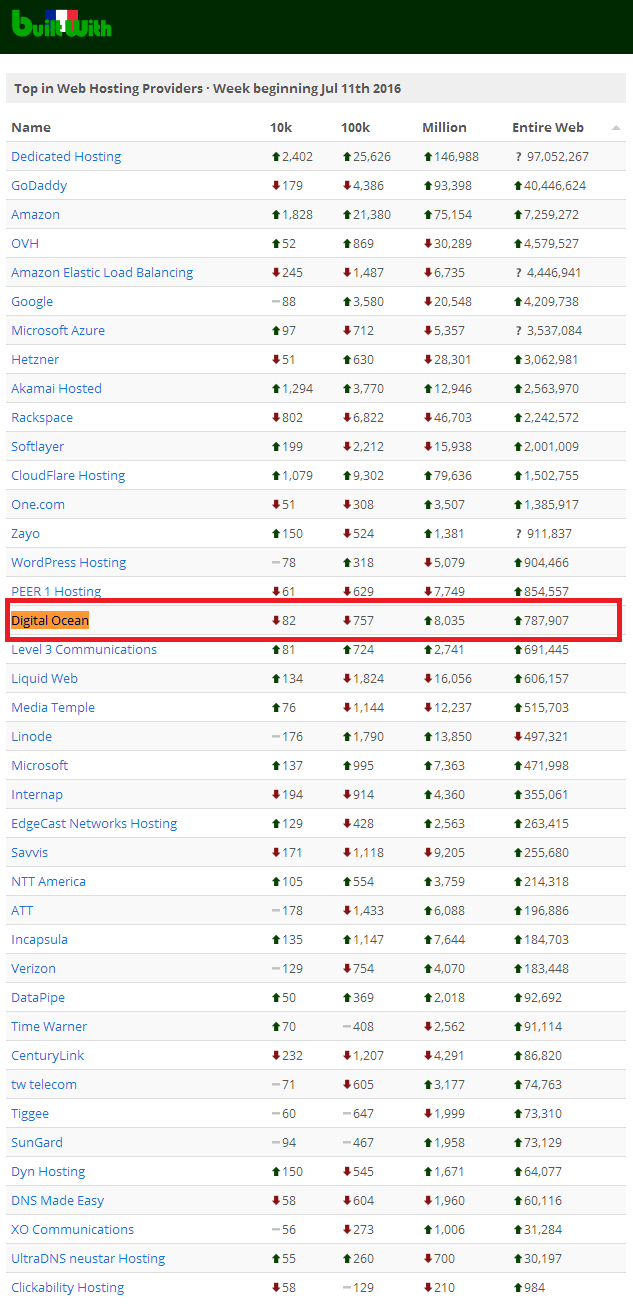The image size is (633, 1309).
Task: Select GoDaddy's 40,446,624 Entire Web value
Action: (x=556, y=185)
